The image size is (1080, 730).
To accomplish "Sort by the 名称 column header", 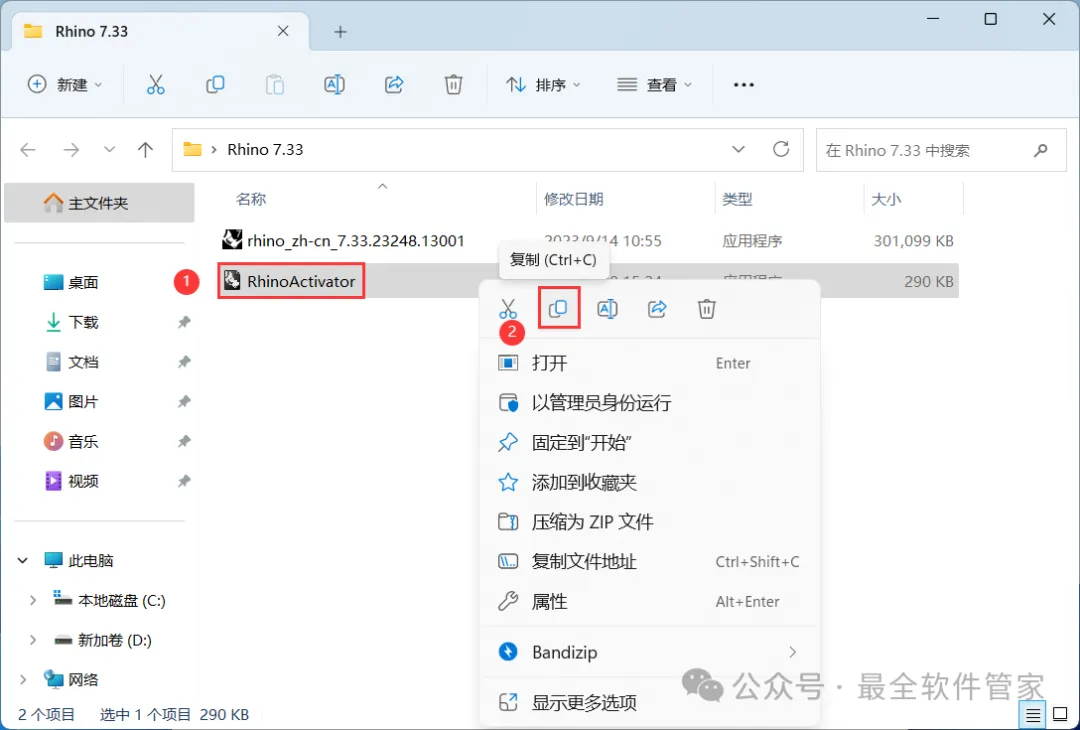I will (251, 199).
